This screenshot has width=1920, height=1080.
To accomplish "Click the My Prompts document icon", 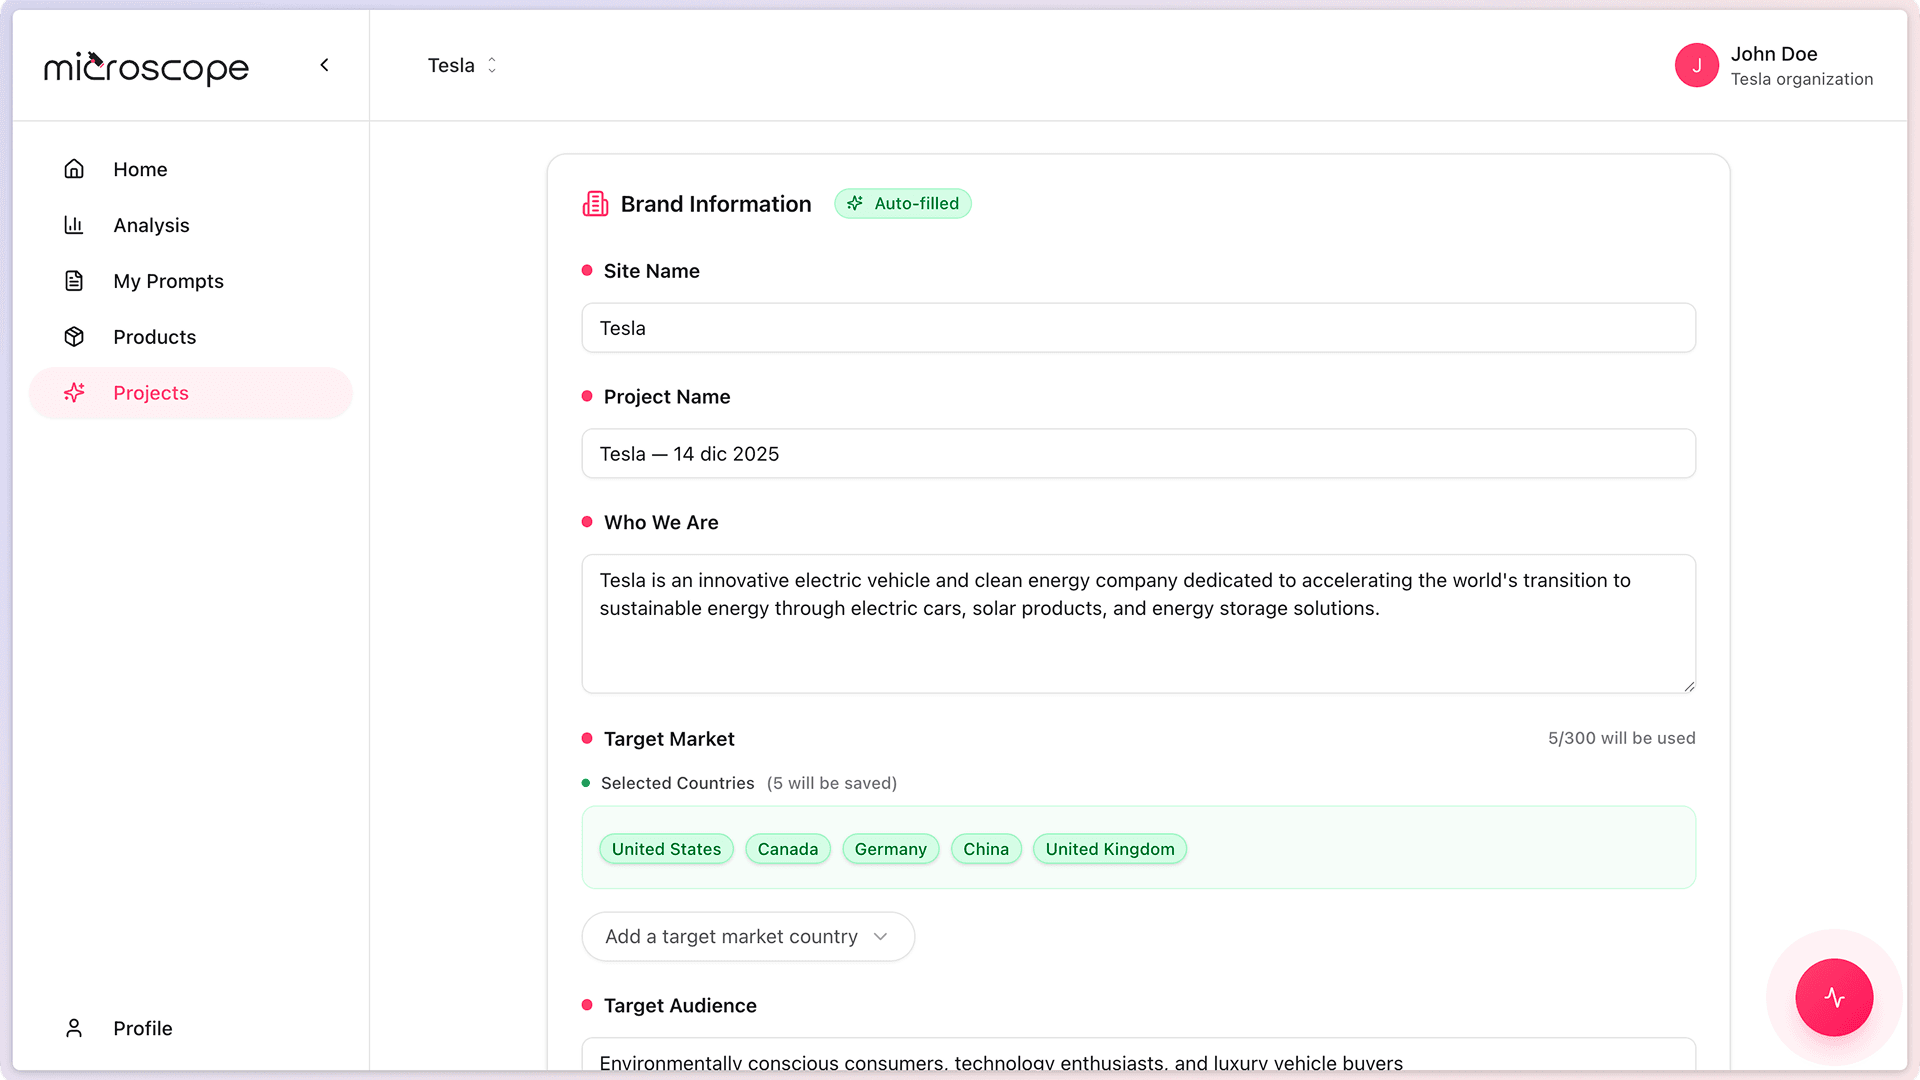I will (74, 281).
